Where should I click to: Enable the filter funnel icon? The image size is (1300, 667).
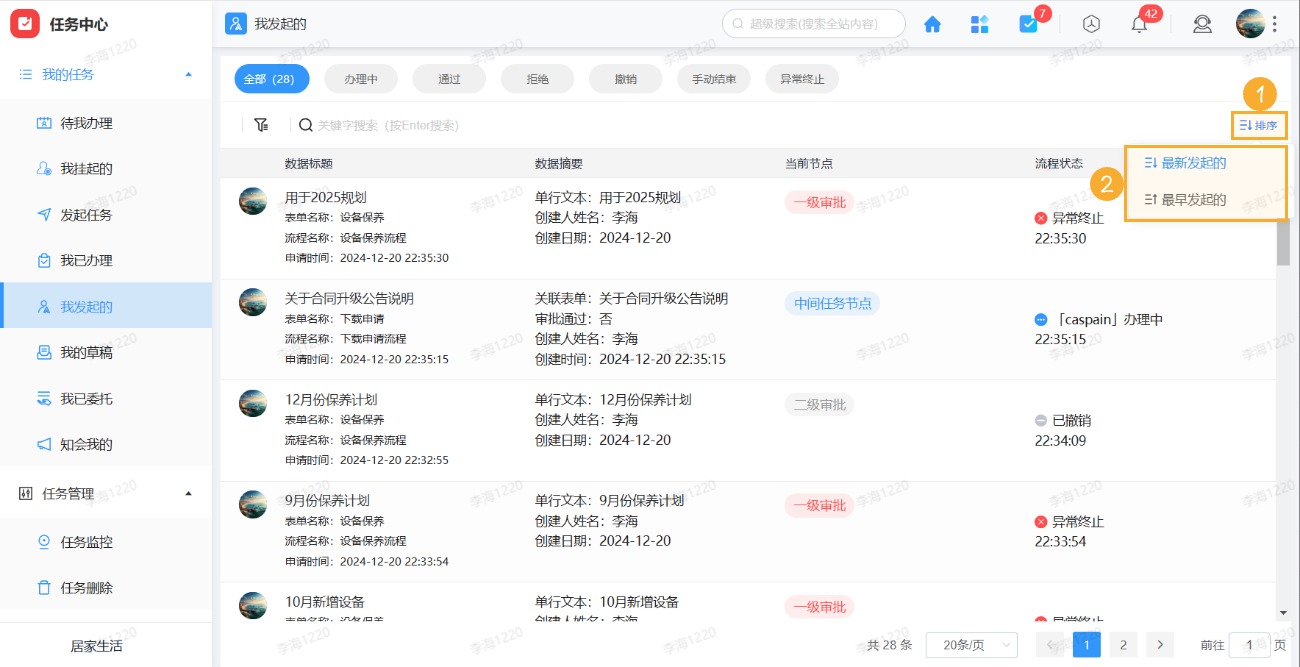[x=261, y=125]
